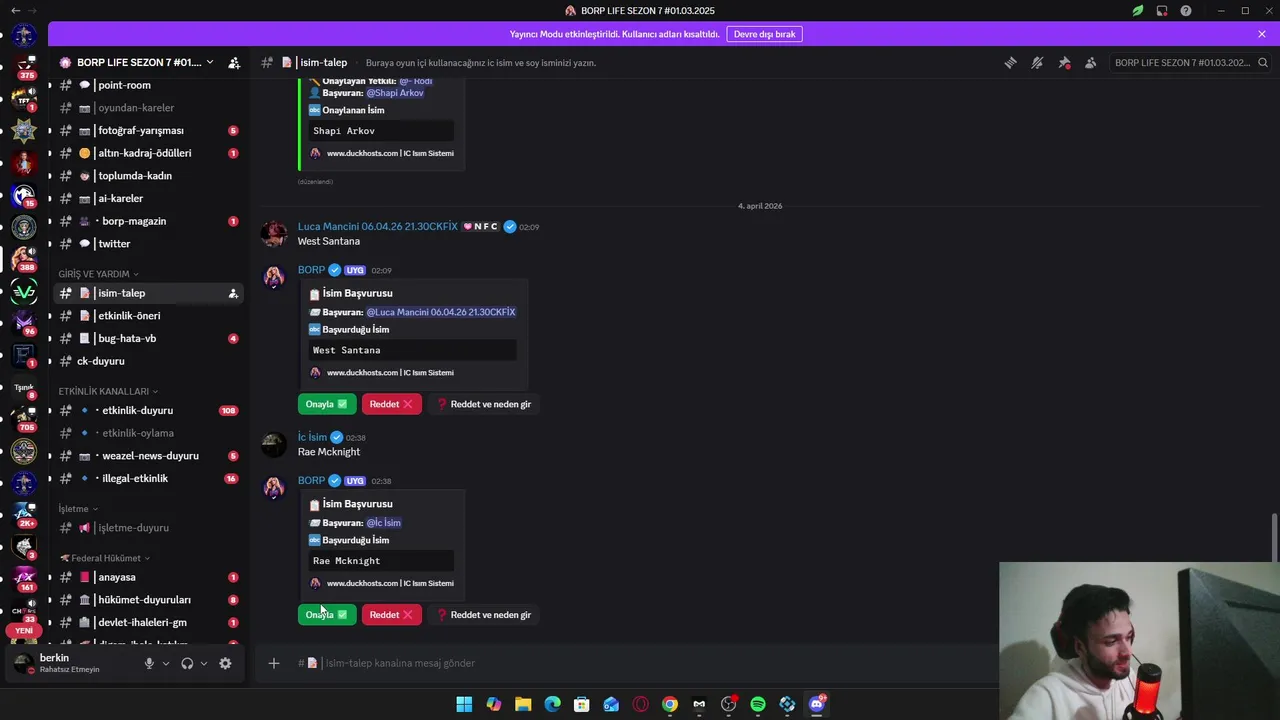Open the Discord inbox icon

tap(1162, 10)
